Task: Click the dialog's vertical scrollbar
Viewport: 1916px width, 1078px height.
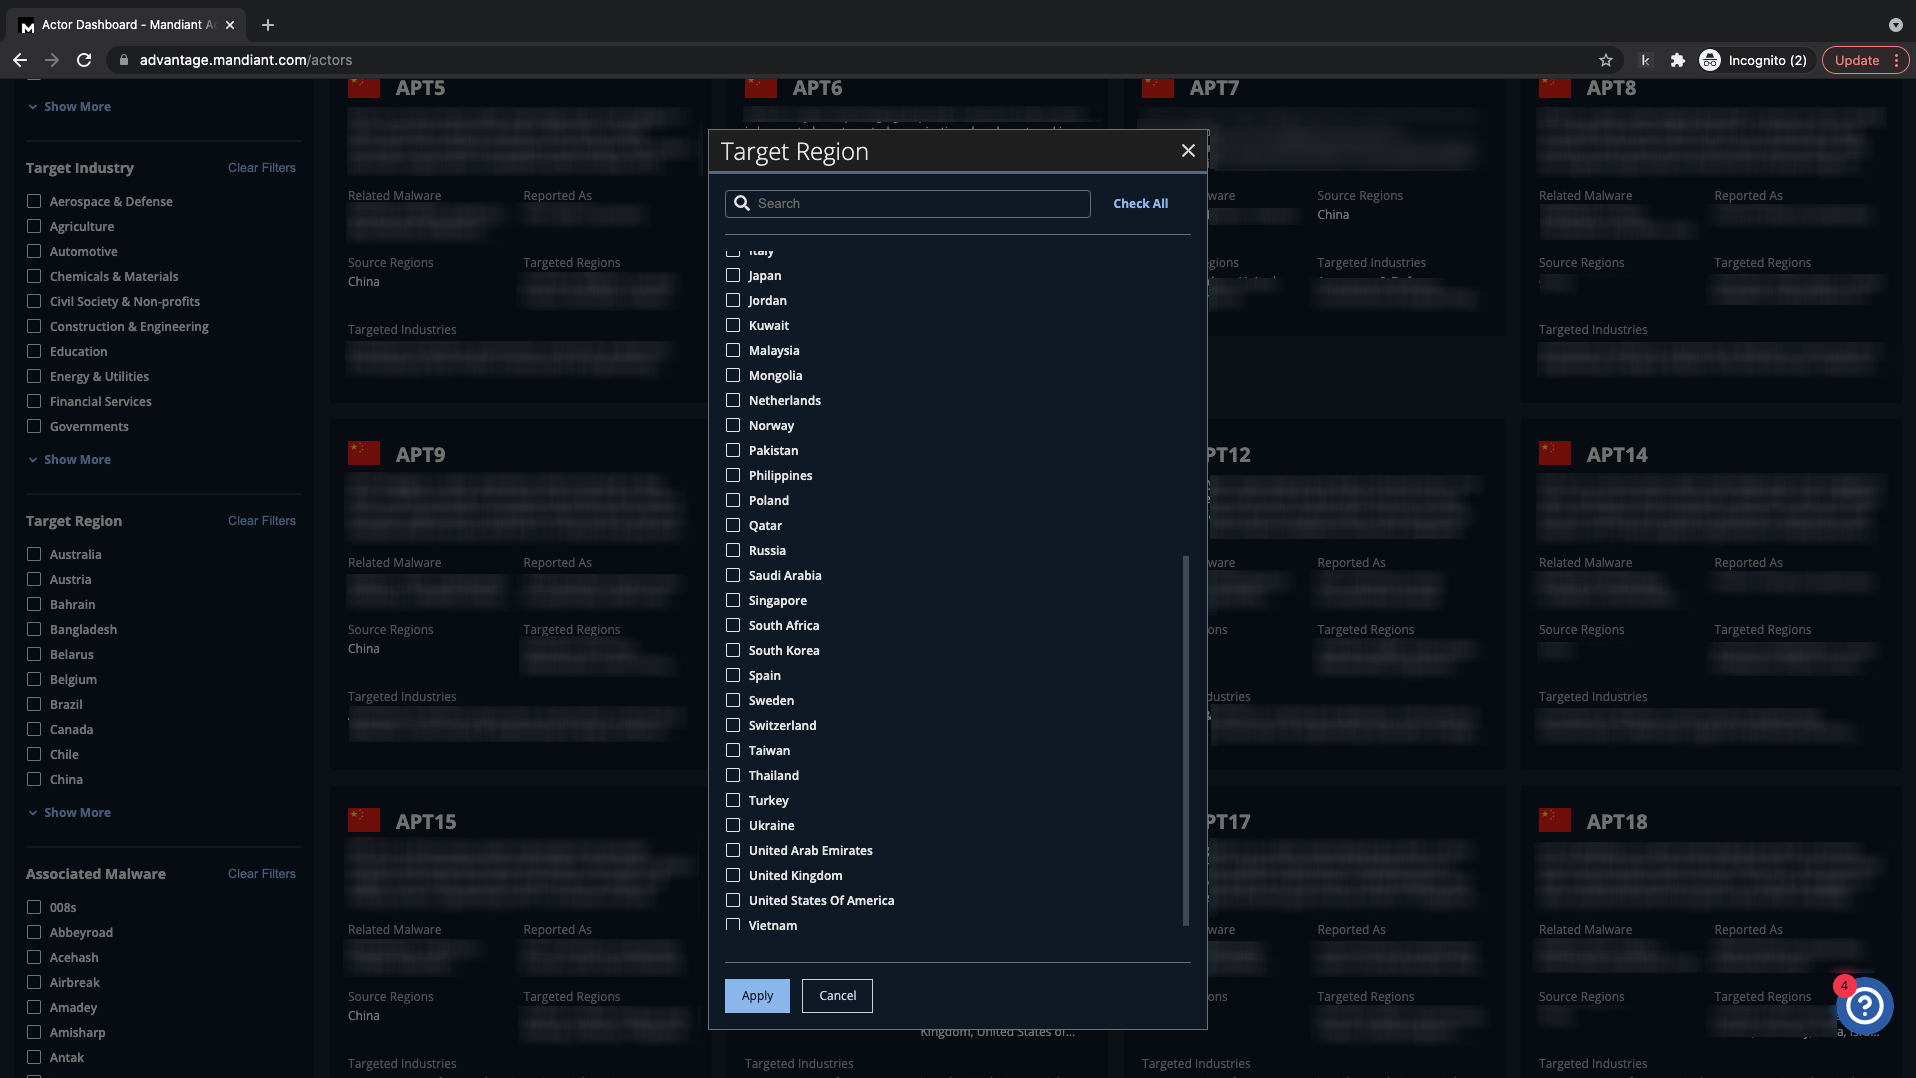Action: coord(1186,740)
